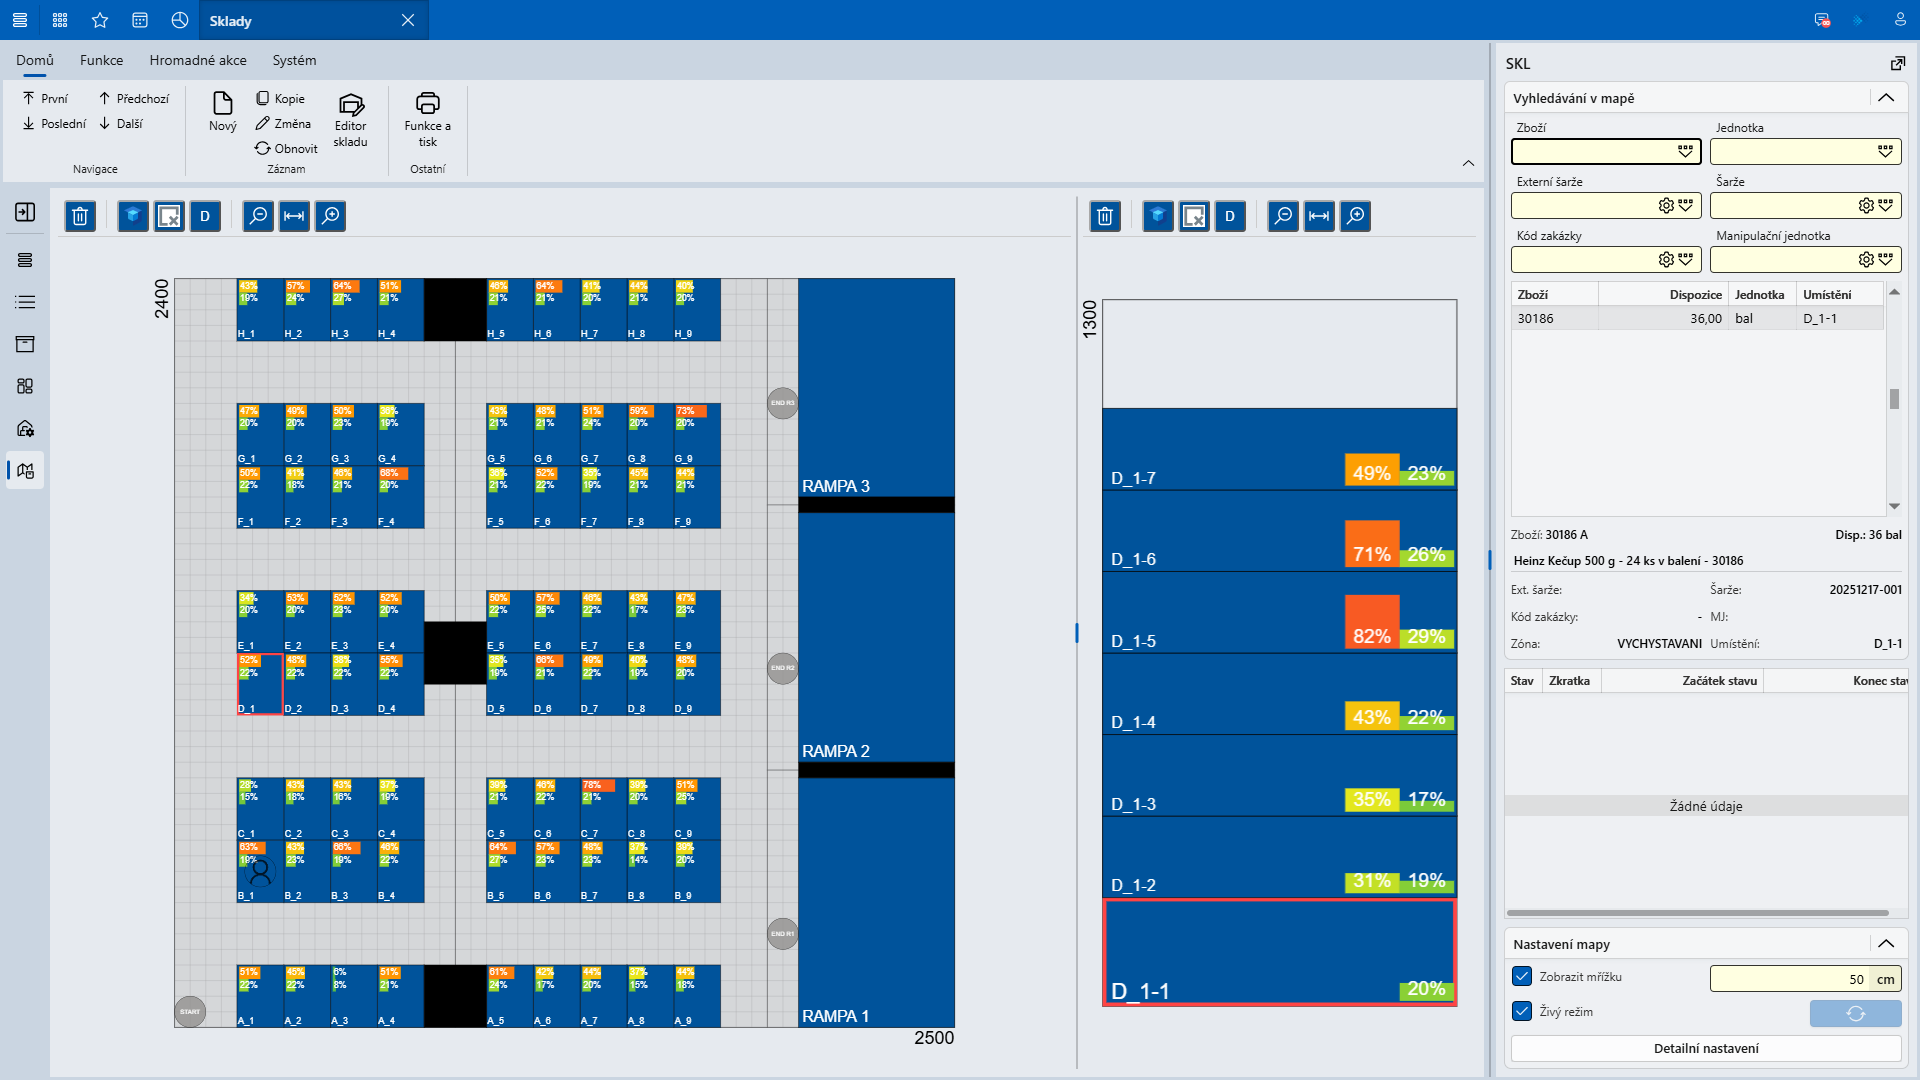Click fit-width icon in left map toolbar
1920x1080 pixels.
pyautogui.click(x=294, y=216)
